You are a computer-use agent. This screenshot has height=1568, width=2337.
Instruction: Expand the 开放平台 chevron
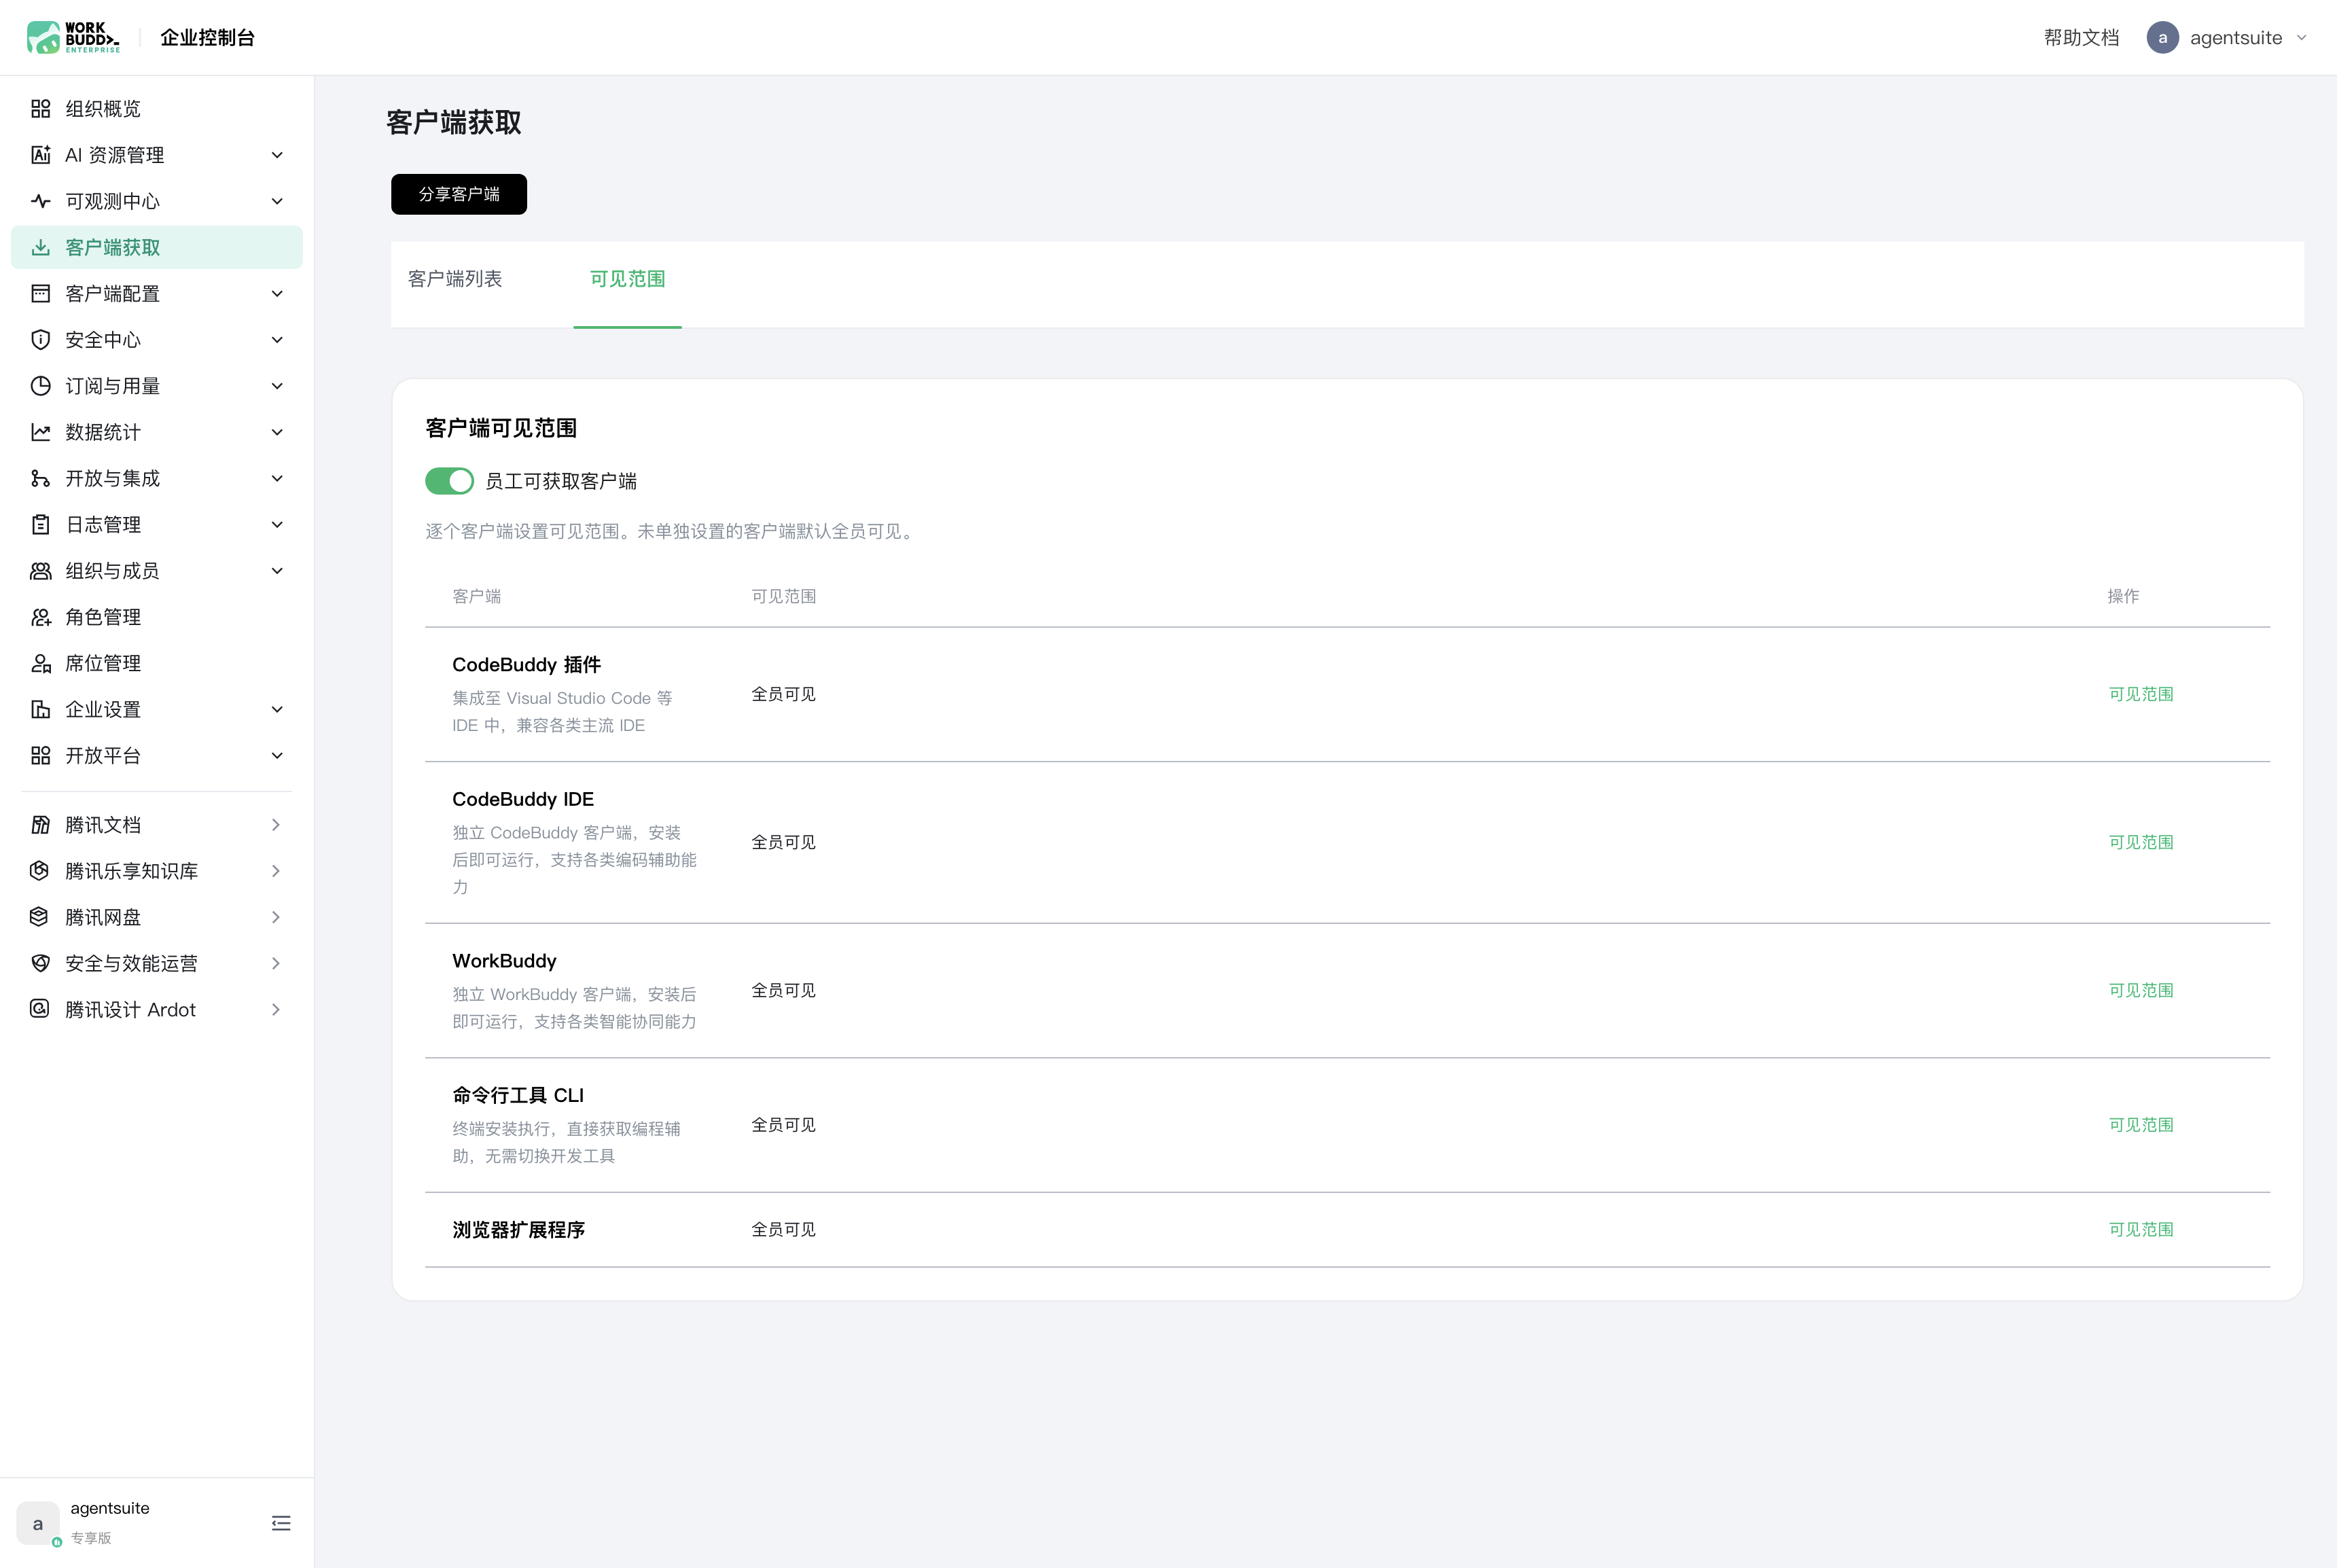click(x=277, y=756)
